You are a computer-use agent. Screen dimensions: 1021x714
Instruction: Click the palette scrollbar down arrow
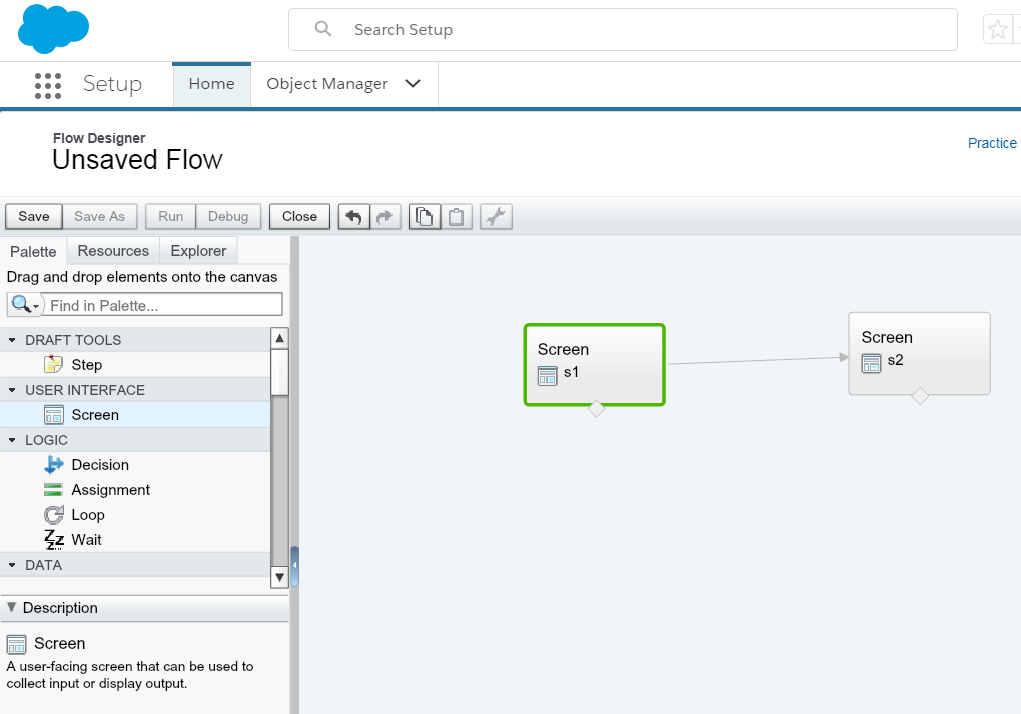point(279,577)
